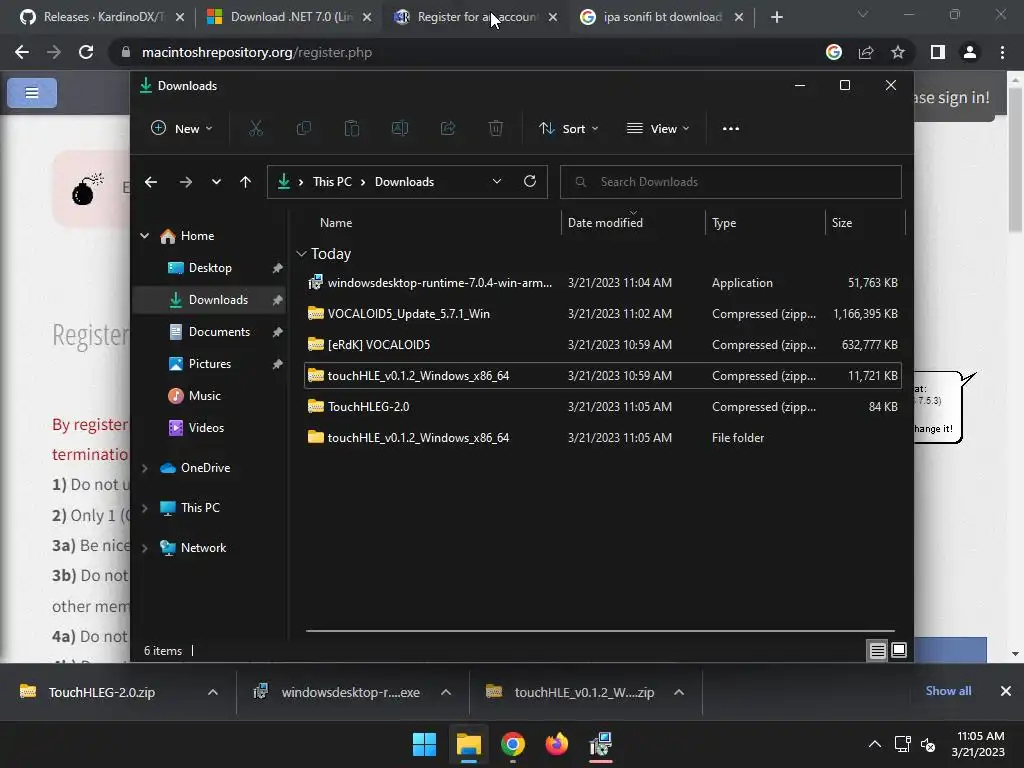The image size is (1024, 768).
Task: Bookmark this page with star icon
Action: pos(898,52)
